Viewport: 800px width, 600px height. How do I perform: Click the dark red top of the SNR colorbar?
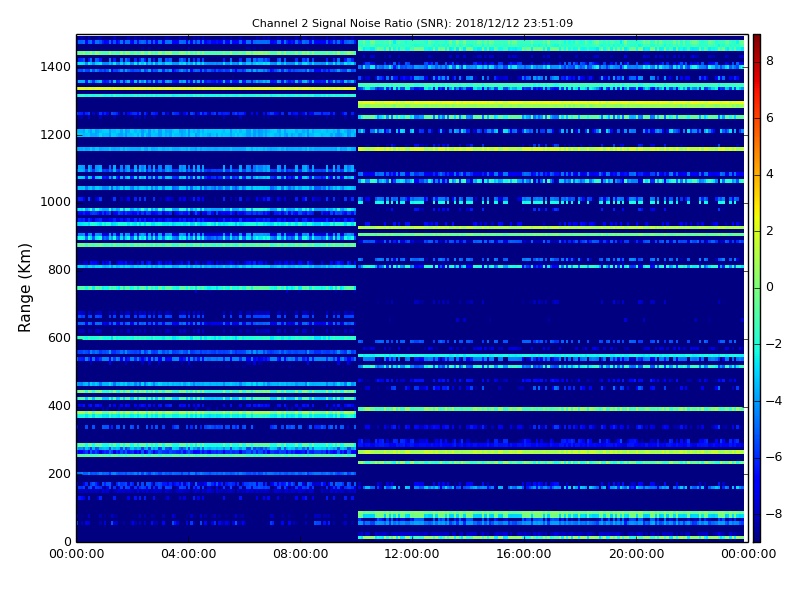click(757, 41)
